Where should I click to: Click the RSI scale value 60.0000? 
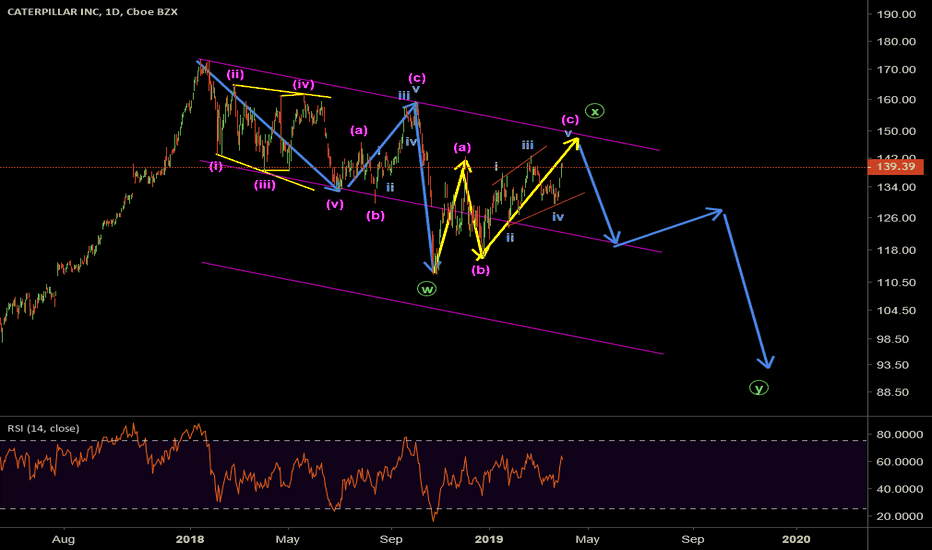point(899,462)
